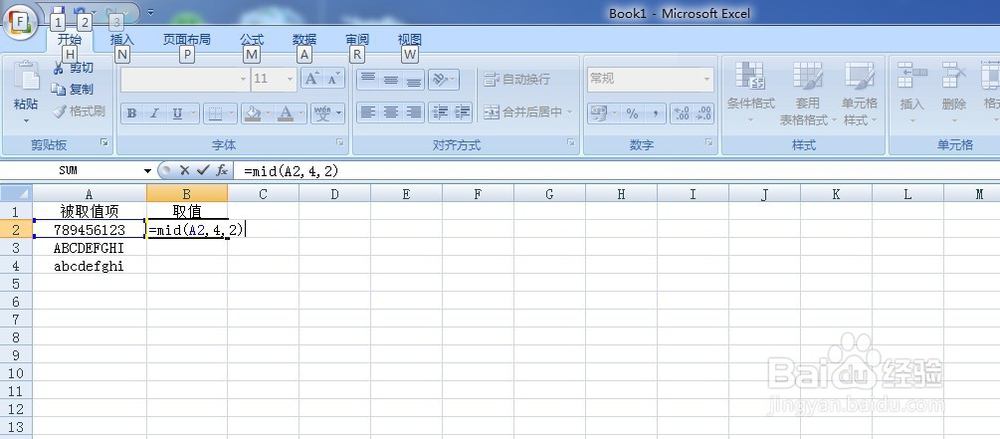Click the Wrap Text button
The height and width of the screenshot is (439, 1000).
(517, 79)
